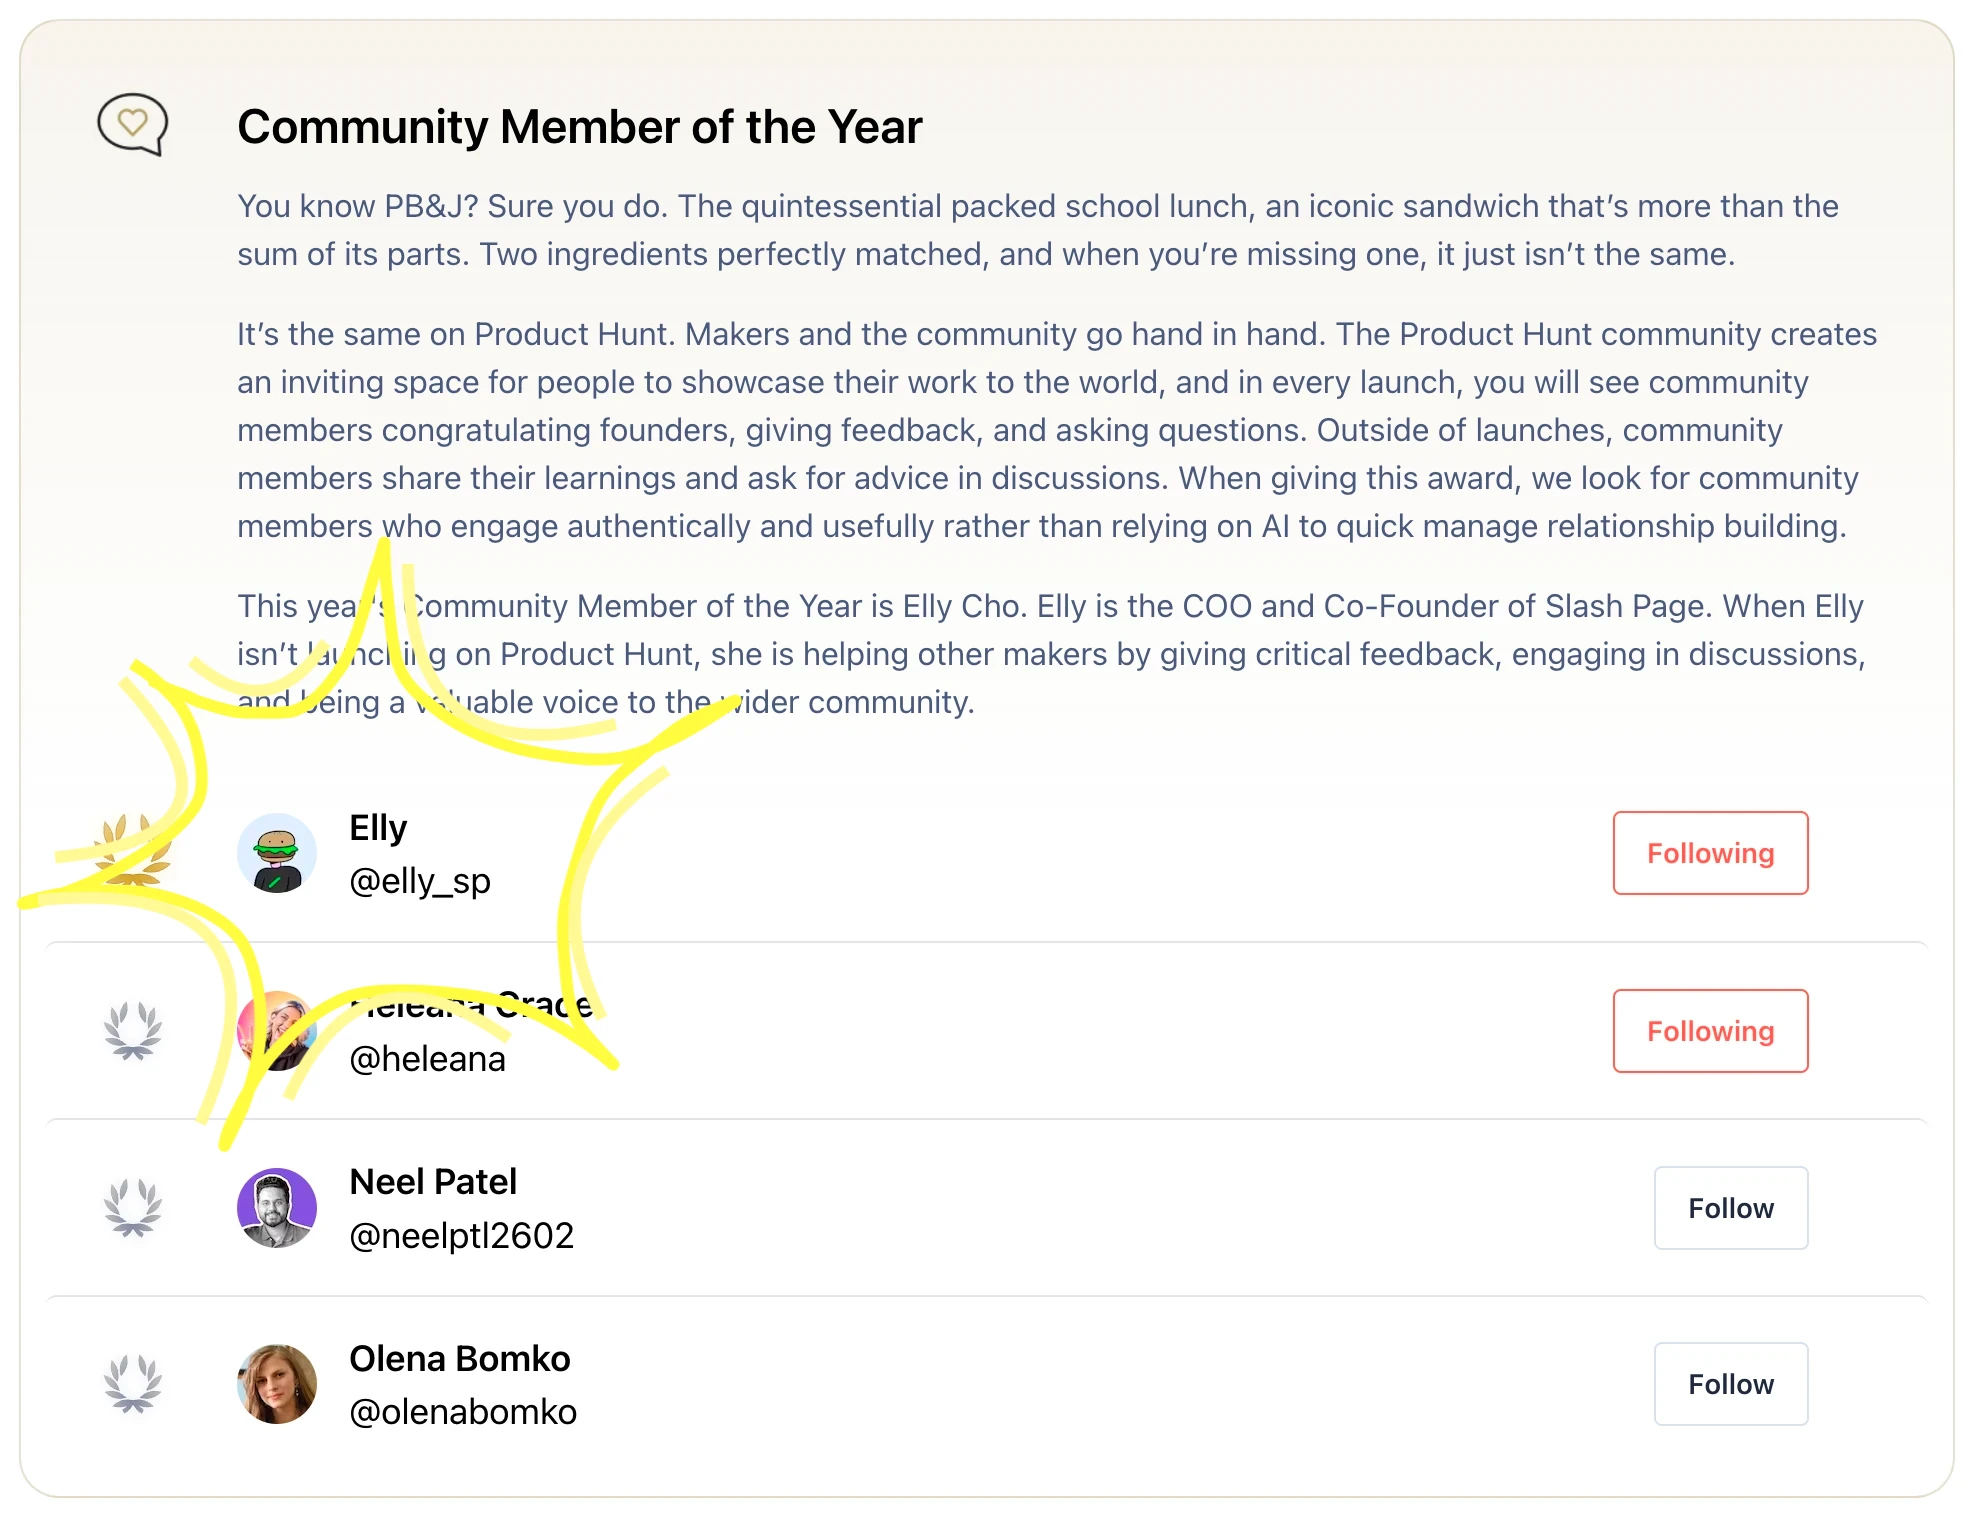Follow Neel Patel
This screenshot has height=1518, width=1974.
[1730, 1208]
